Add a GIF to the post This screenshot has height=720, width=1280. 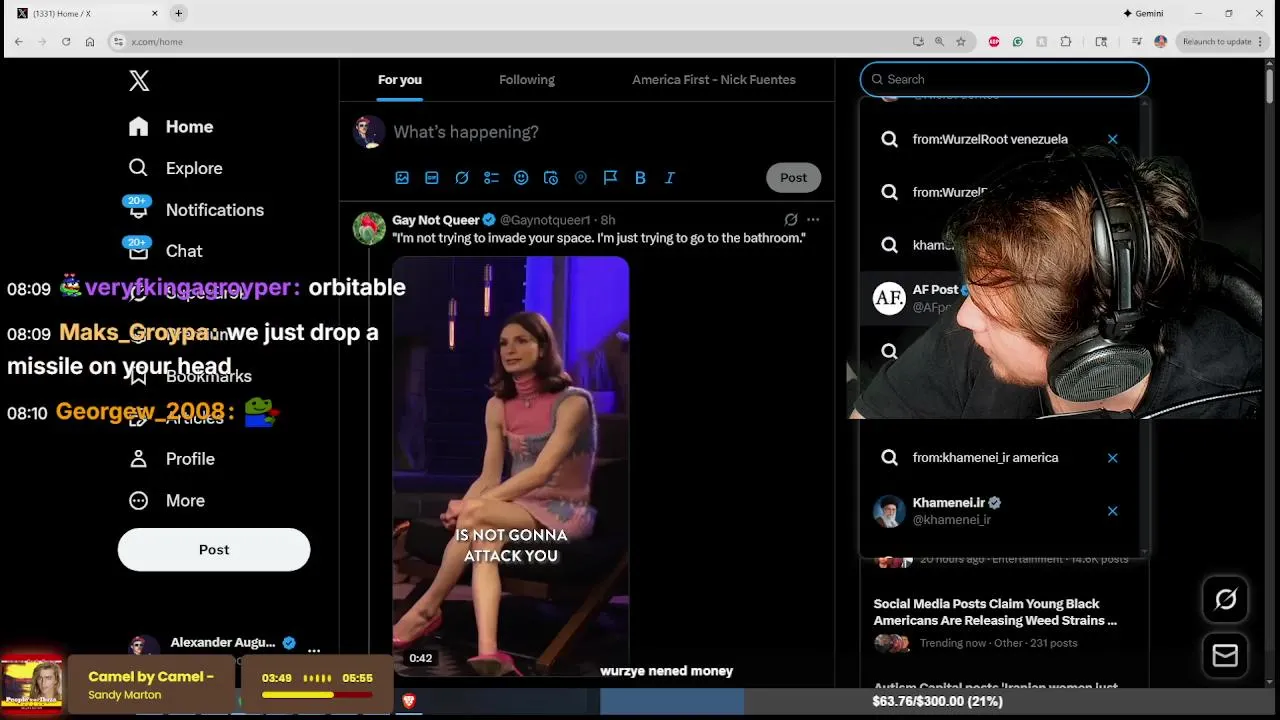pos(432,178)
